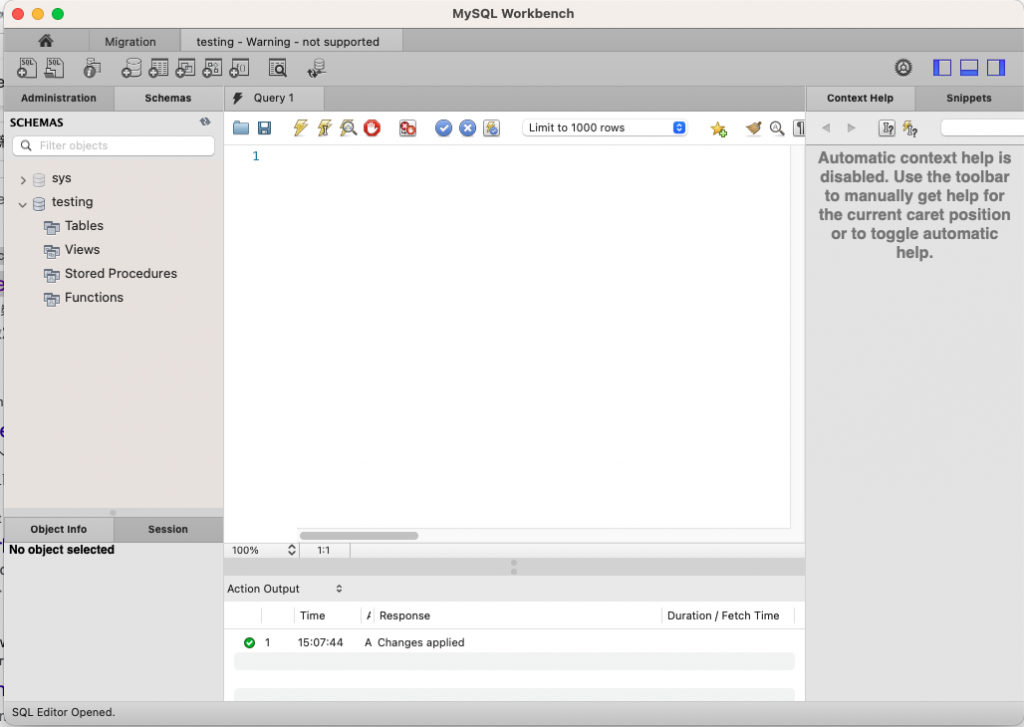Open the object inspector toolbar icon

[92, 68]
